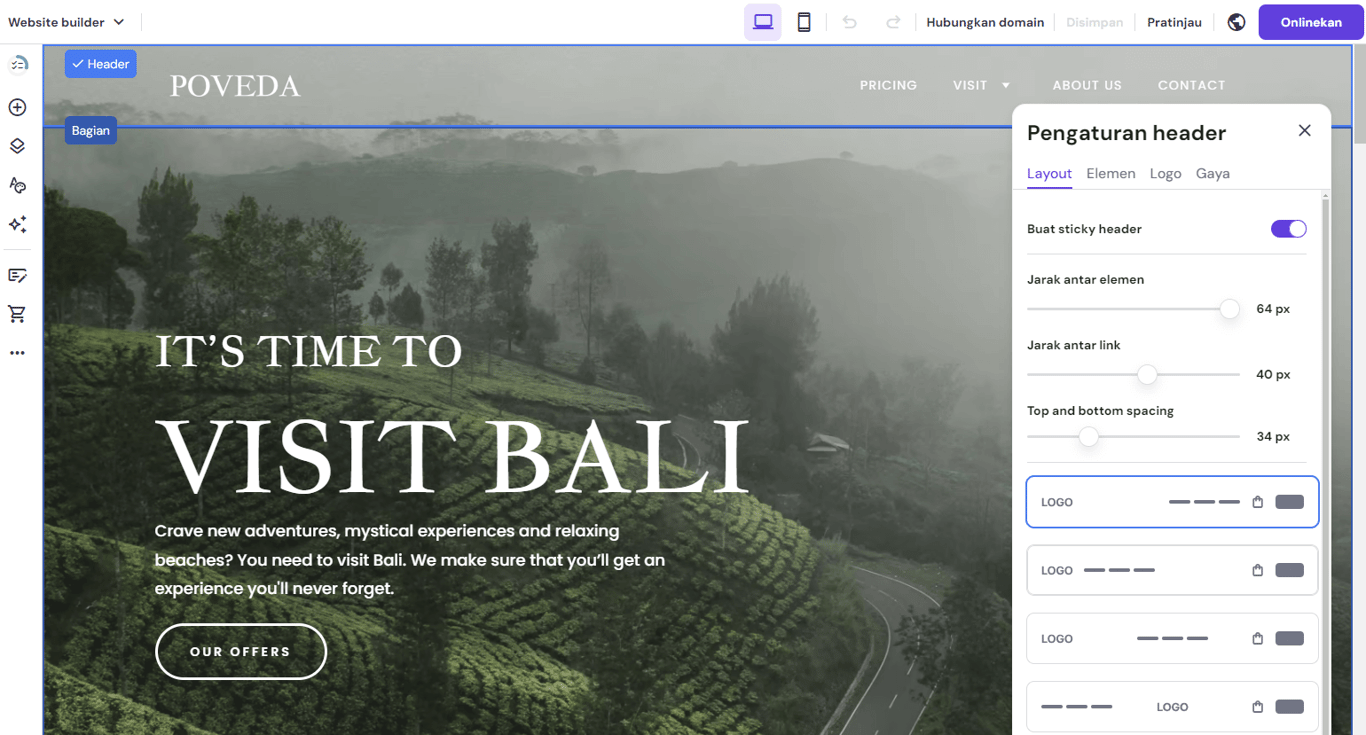The image size is (1366, 735).
Task: Open the AI tools sparkles icon
Action: point(16,224)
